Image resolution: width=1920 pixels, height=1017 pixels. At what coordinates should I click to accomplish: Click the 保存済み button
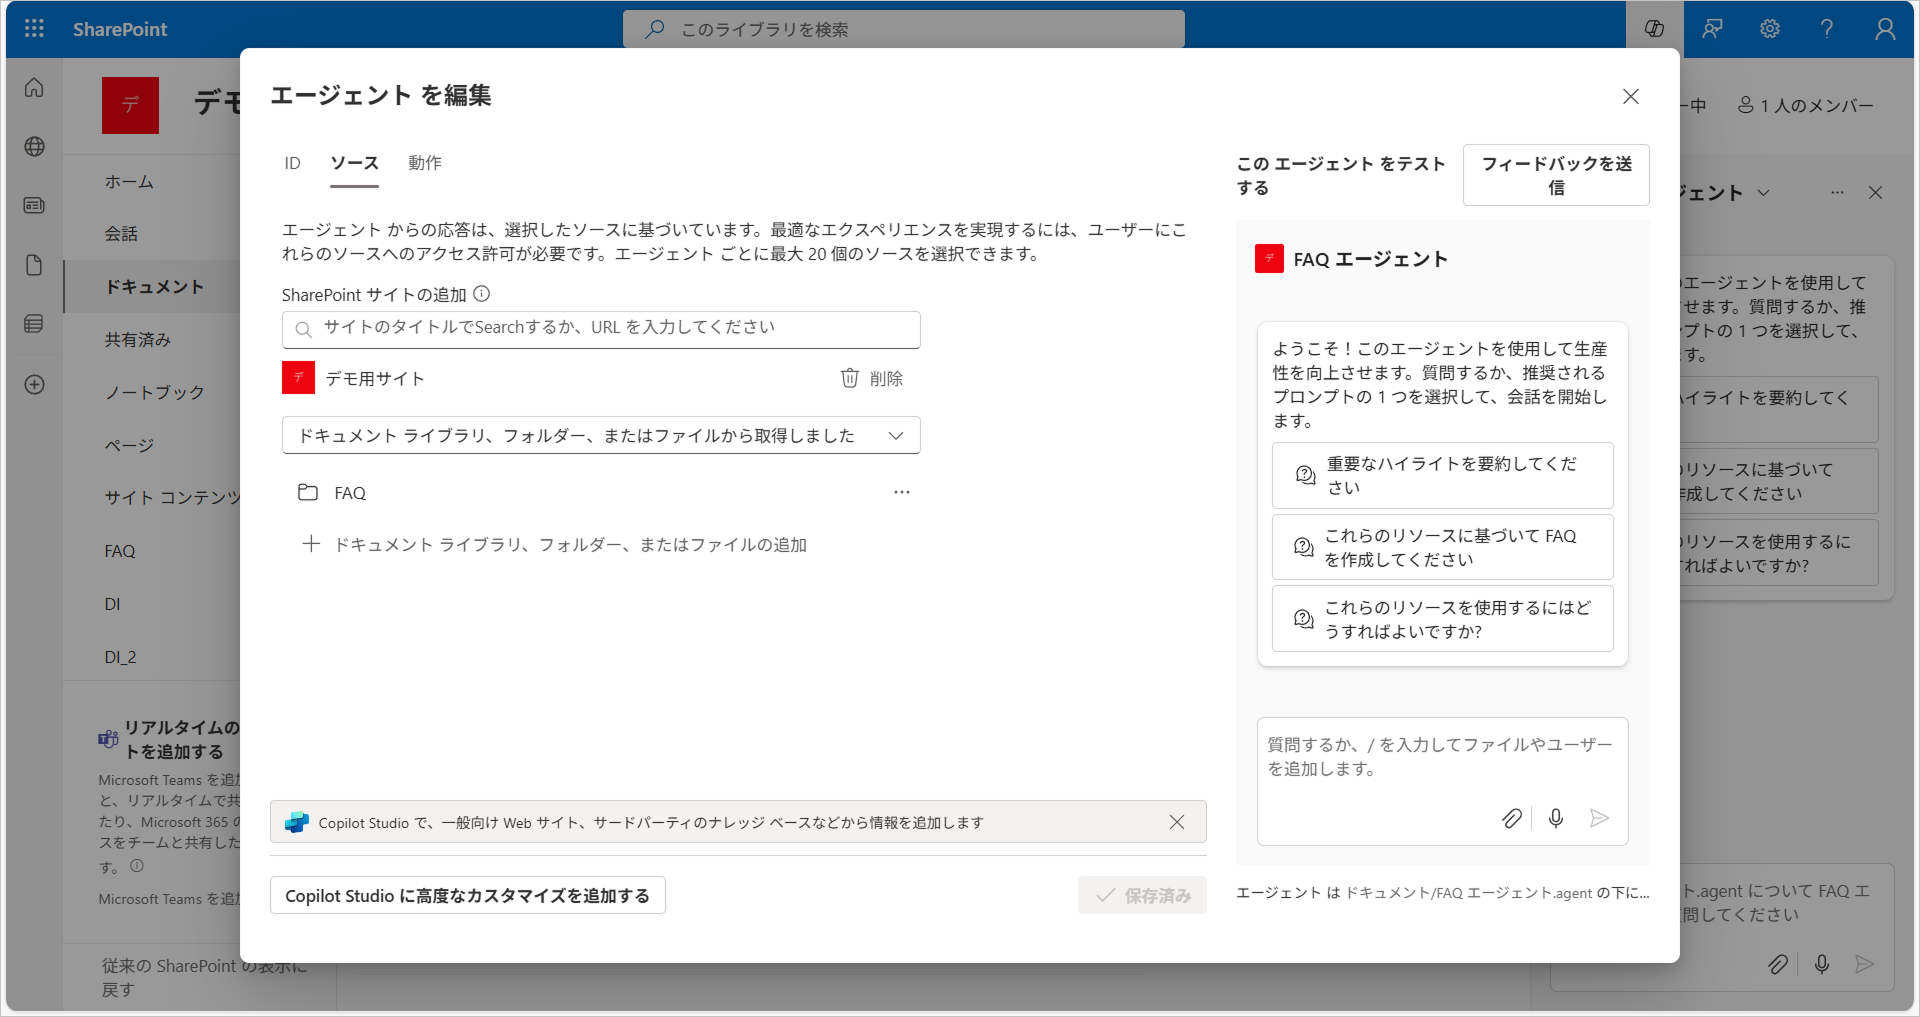tap(1142, 895)
